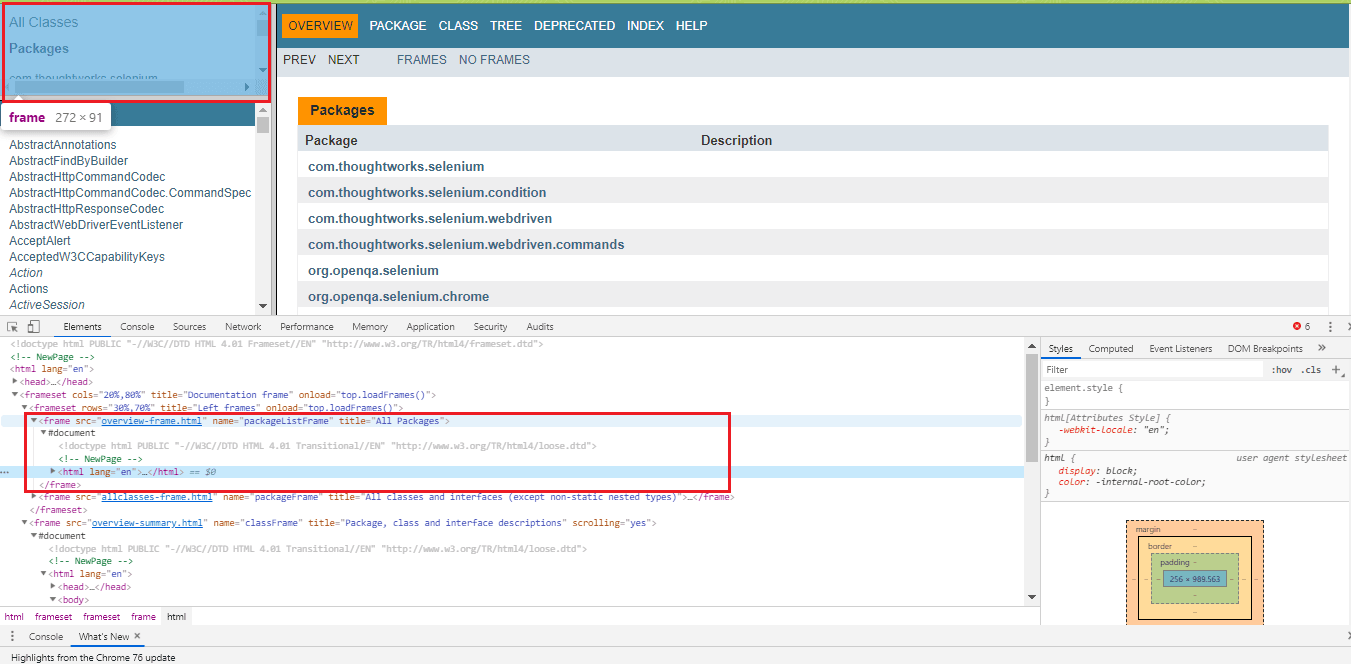This screenshot has height=664, width=1351.
Task: Open the org.openqa.selenium.chrome package link
Action: click(398, 297)
